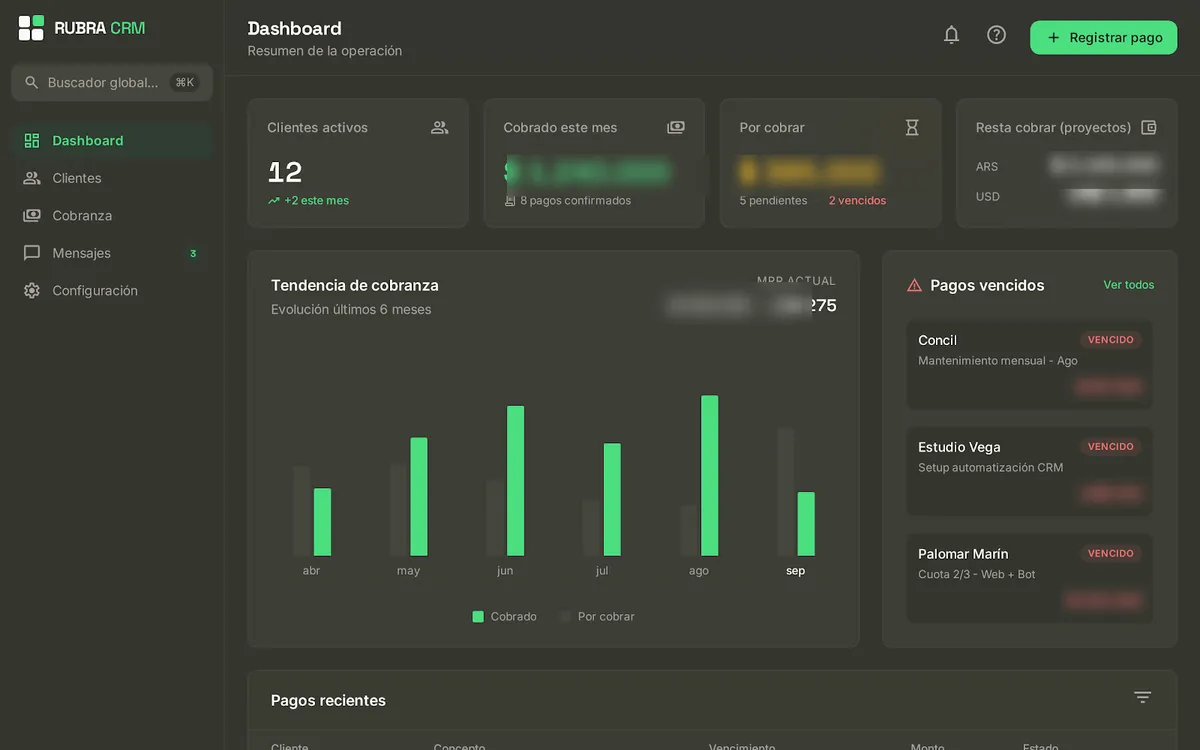Click the 5 pendientes text
This screenshot has width=1200, height=750.
773,201
